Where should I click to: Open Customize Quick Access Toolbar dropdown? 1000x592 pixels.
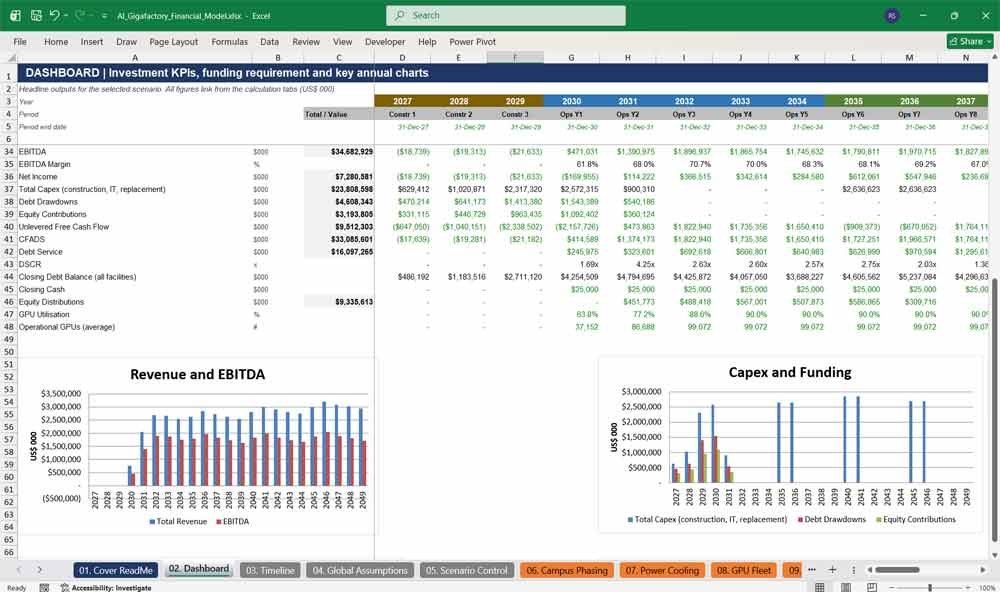point(104,16)
